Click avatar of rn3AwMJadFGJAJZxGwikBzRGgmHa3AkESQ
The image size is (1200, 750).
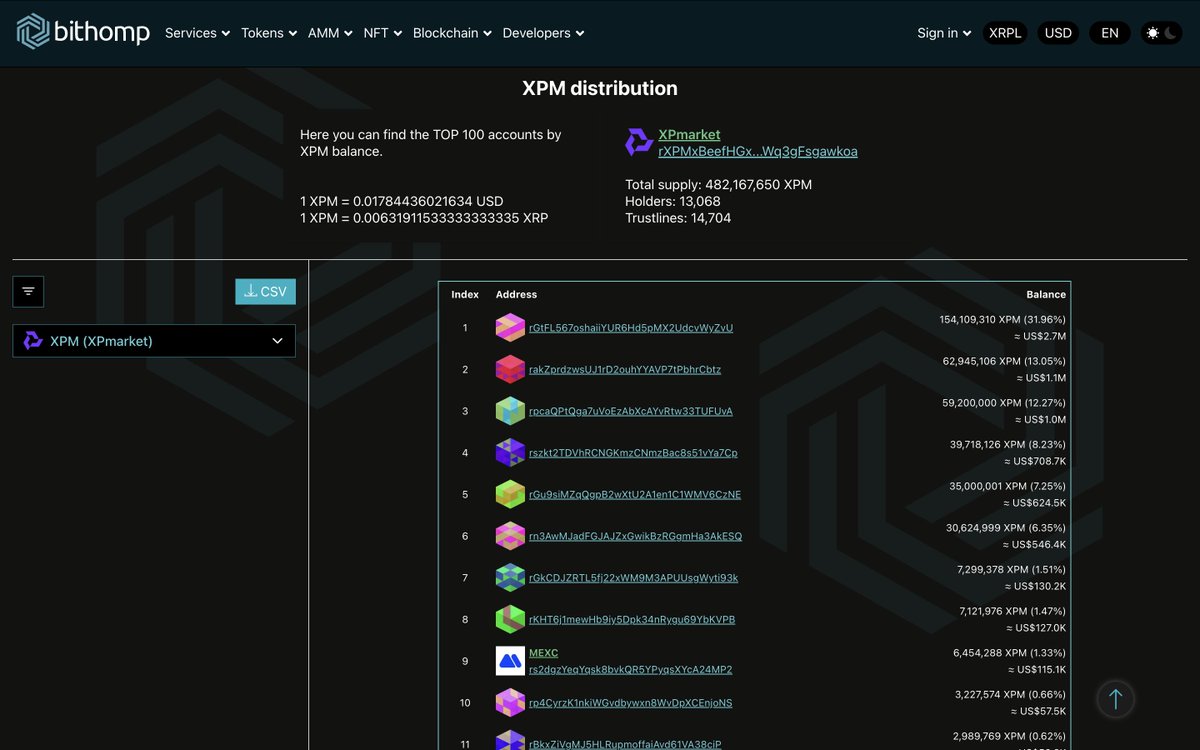tap(510, 536)
